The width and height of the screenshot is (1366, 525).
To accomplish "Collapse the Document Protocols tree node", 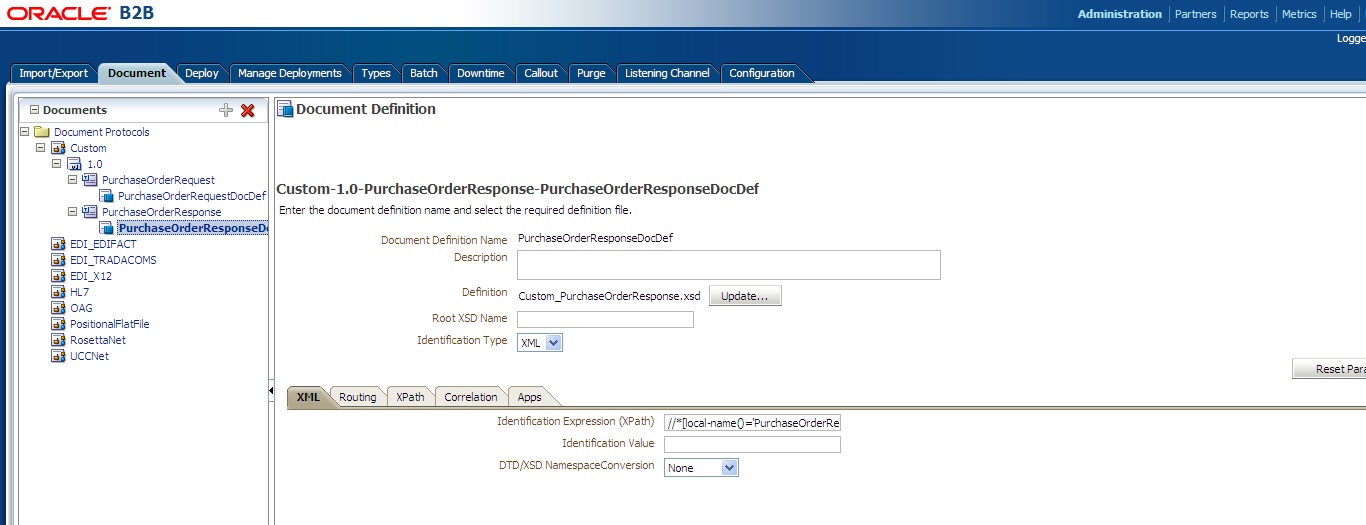I will (x=24, y=132).
